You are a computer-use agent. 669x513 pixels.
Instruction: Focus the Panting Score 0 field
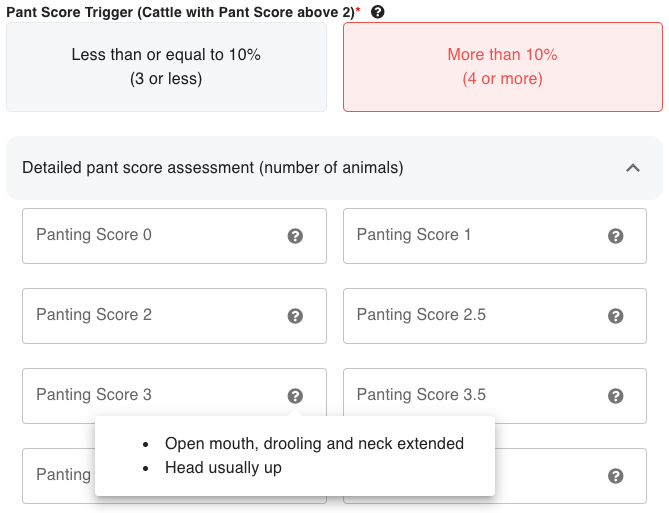[x=150, y=236]
